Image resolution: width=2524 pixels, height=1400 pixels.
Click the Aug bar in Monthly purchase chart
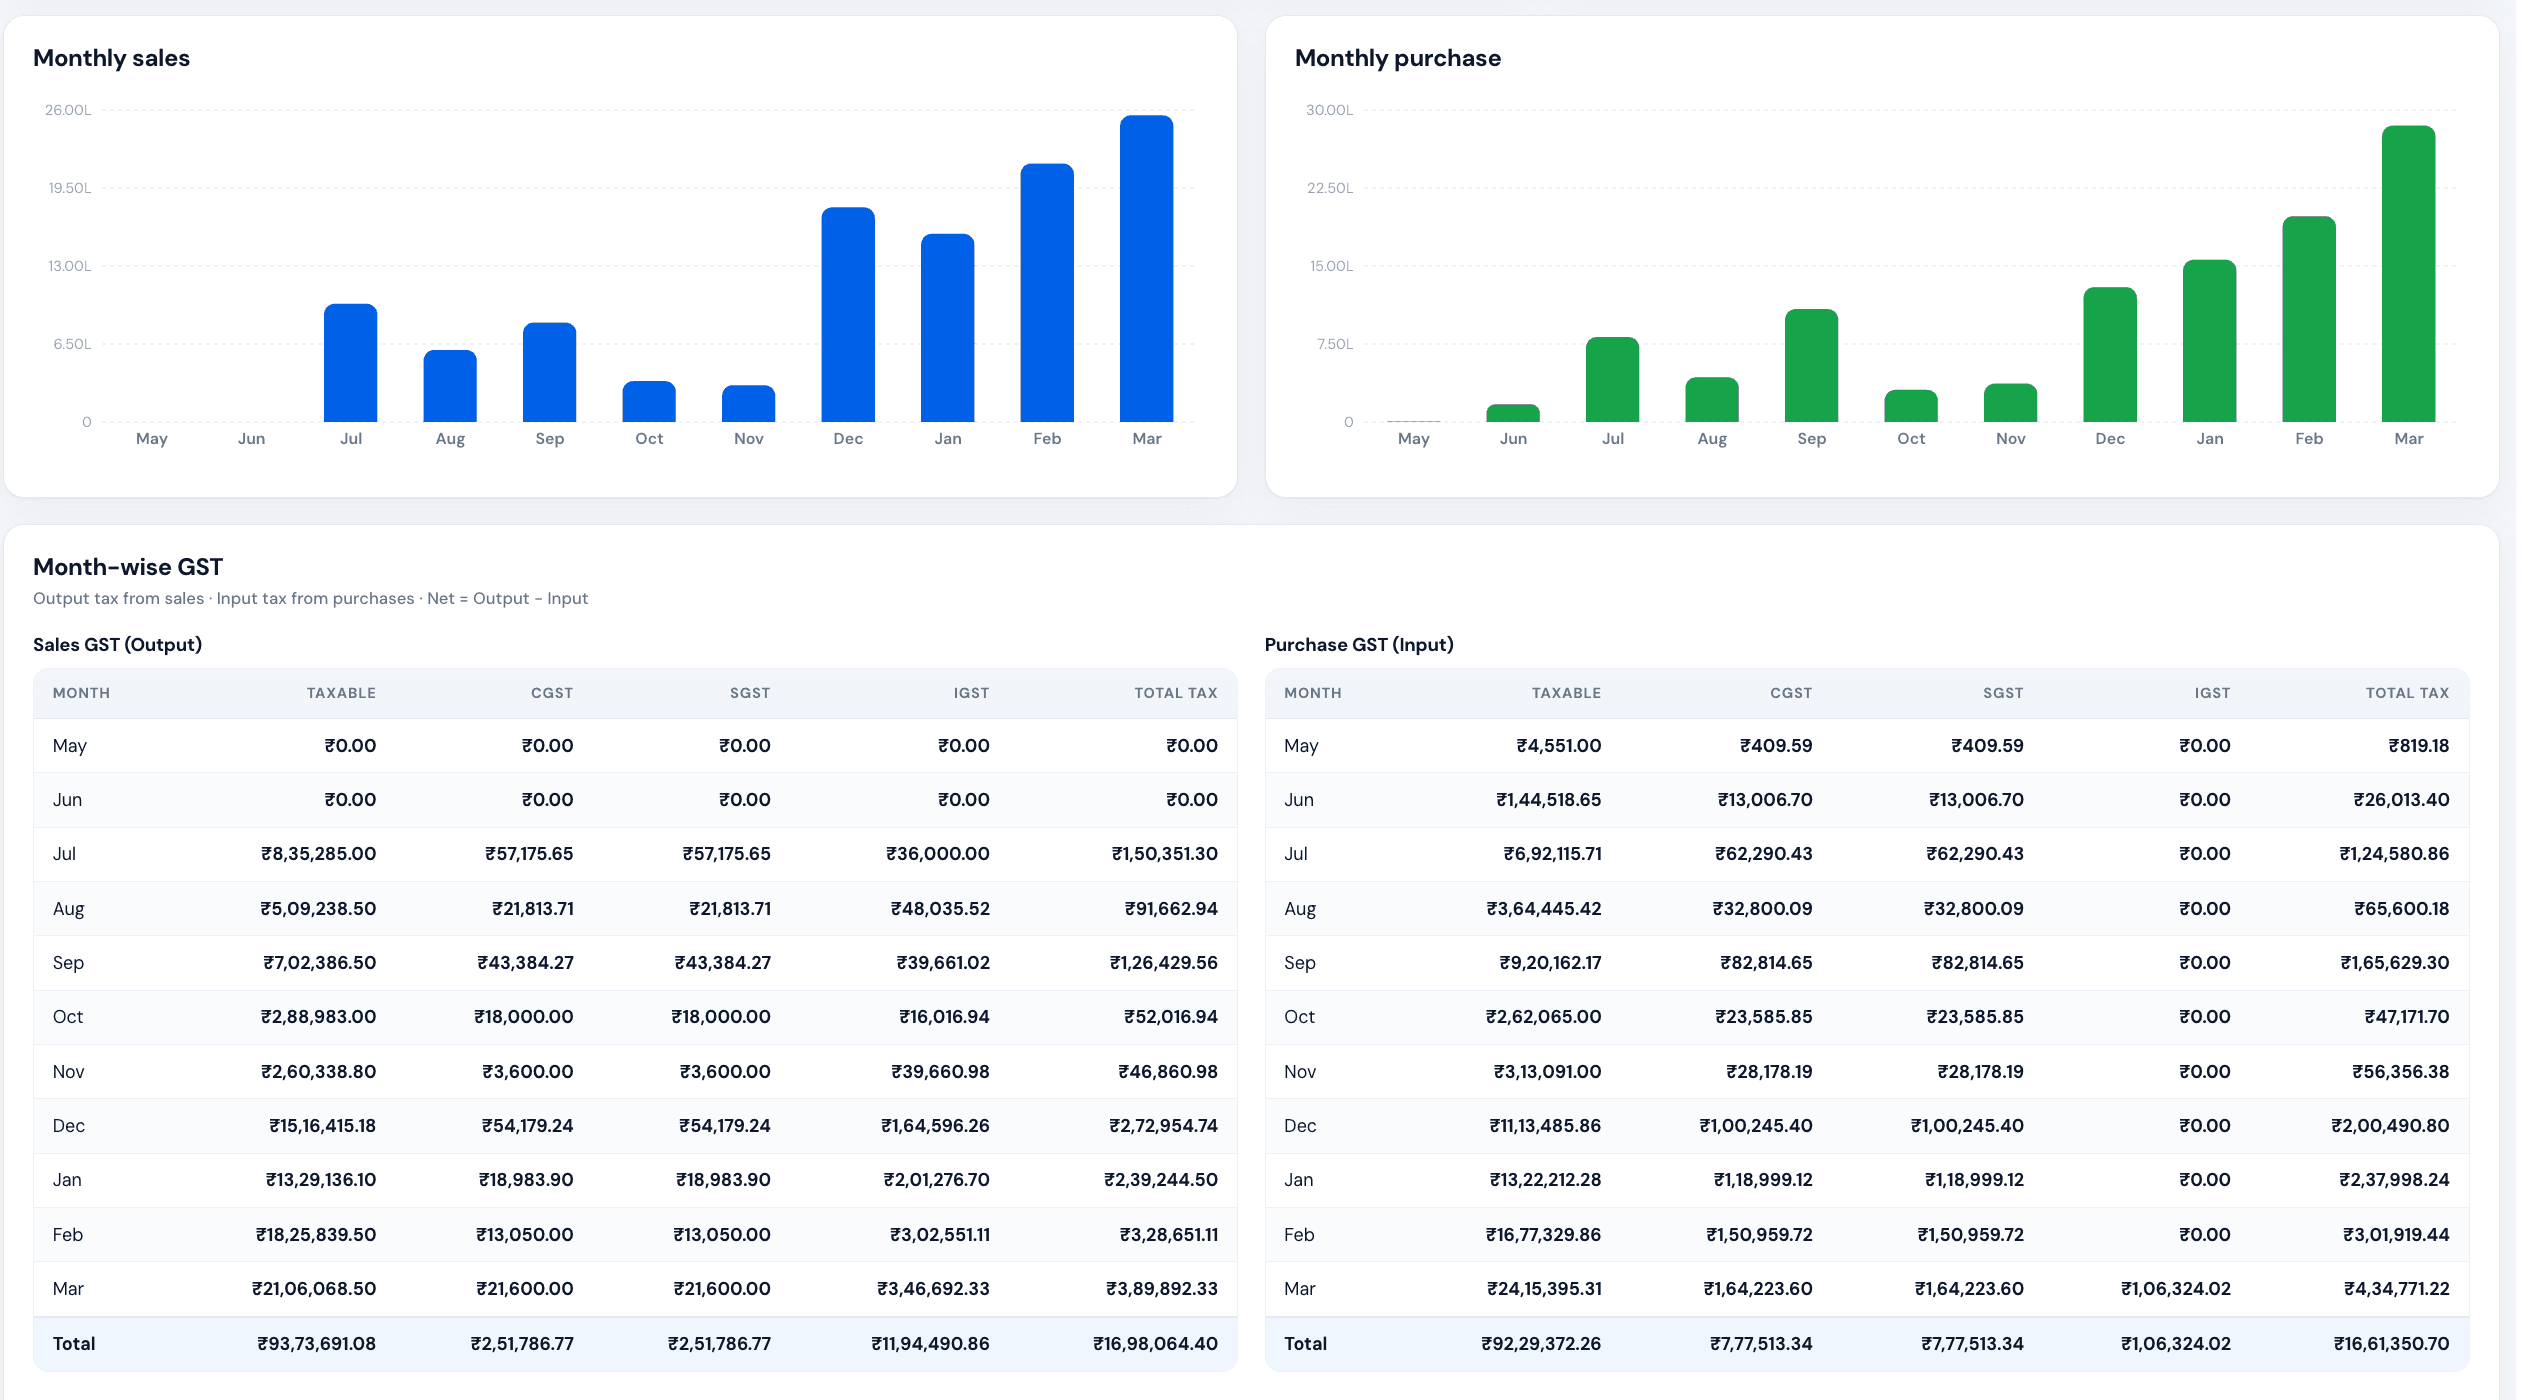tap(1712, 399)
